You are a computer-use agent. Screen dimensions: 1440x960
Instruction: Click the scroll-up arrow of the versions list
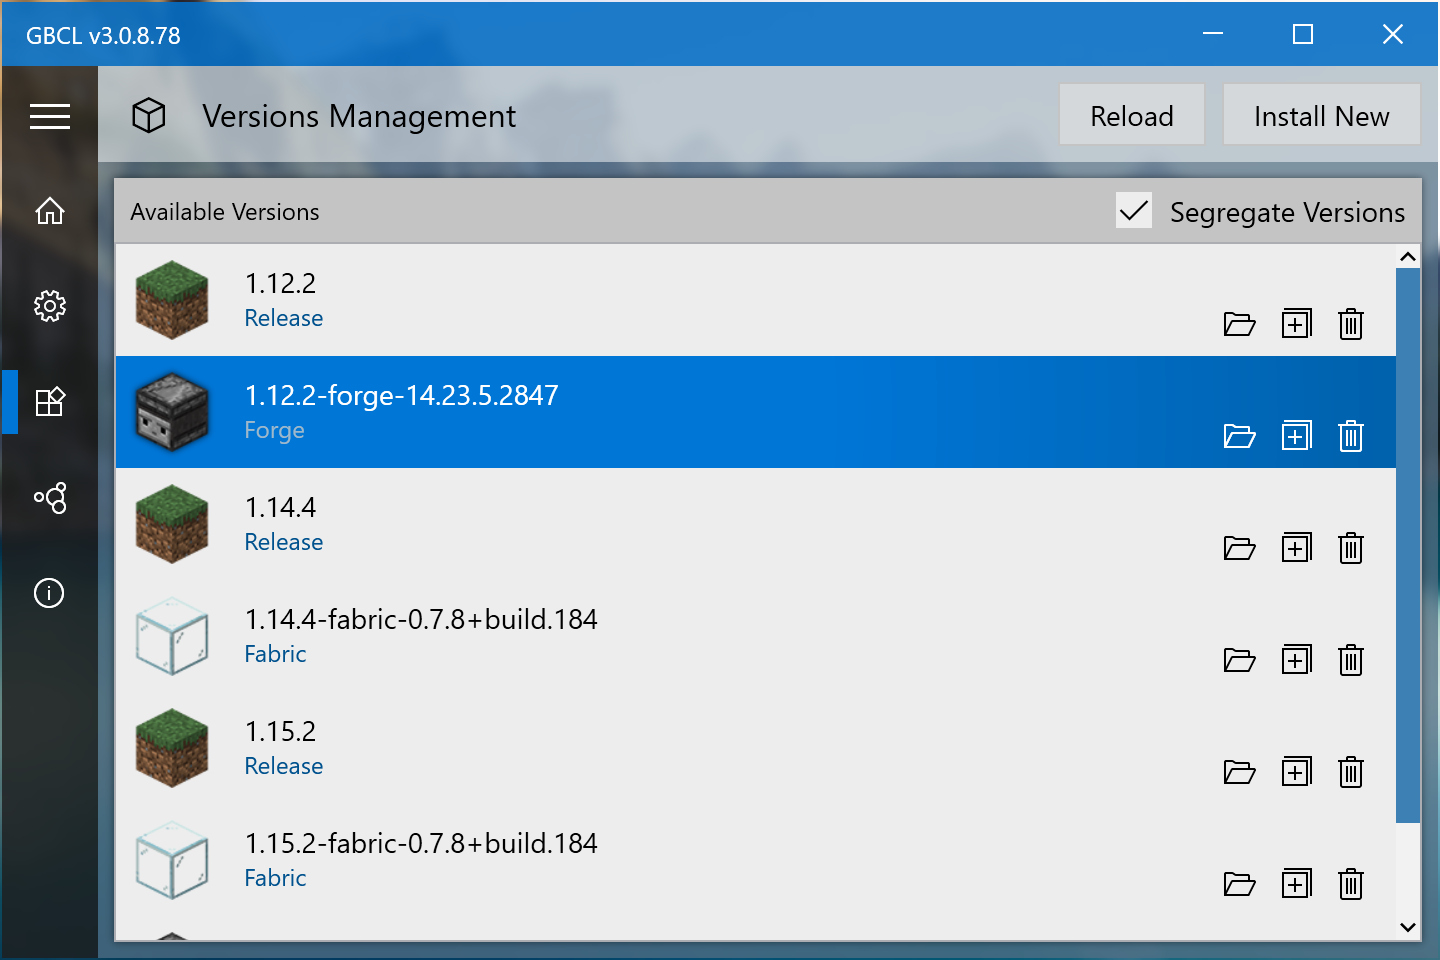coord(1408,257)
